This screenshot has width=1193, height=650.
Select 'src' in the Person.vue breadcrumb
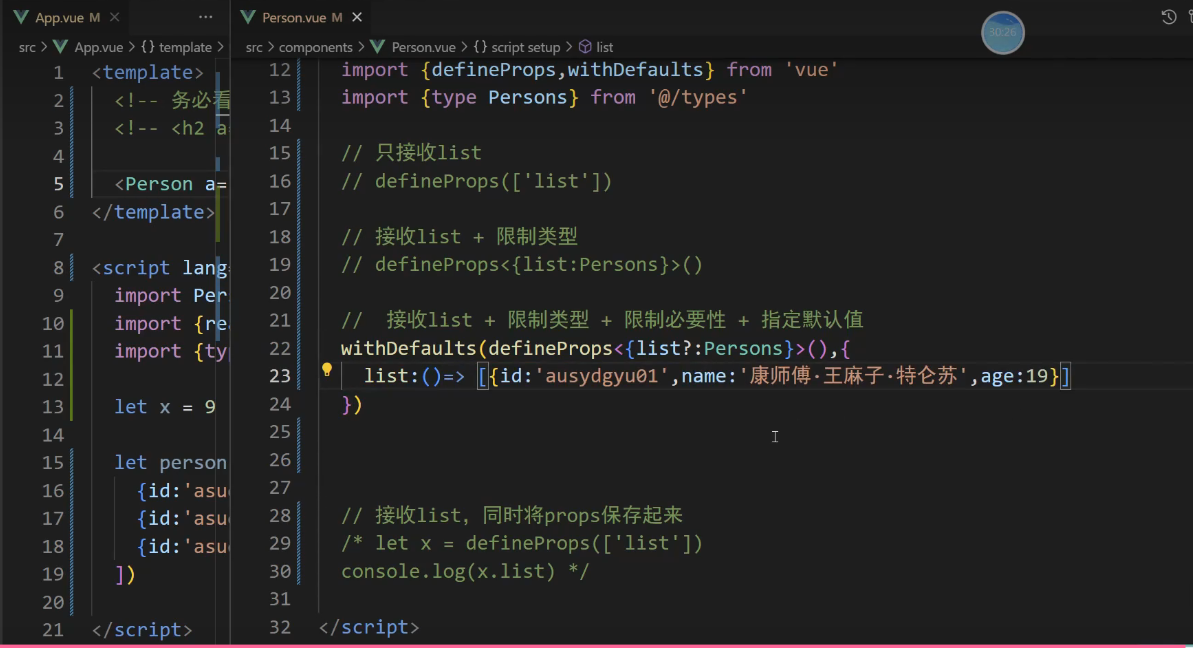coord(254,47)
